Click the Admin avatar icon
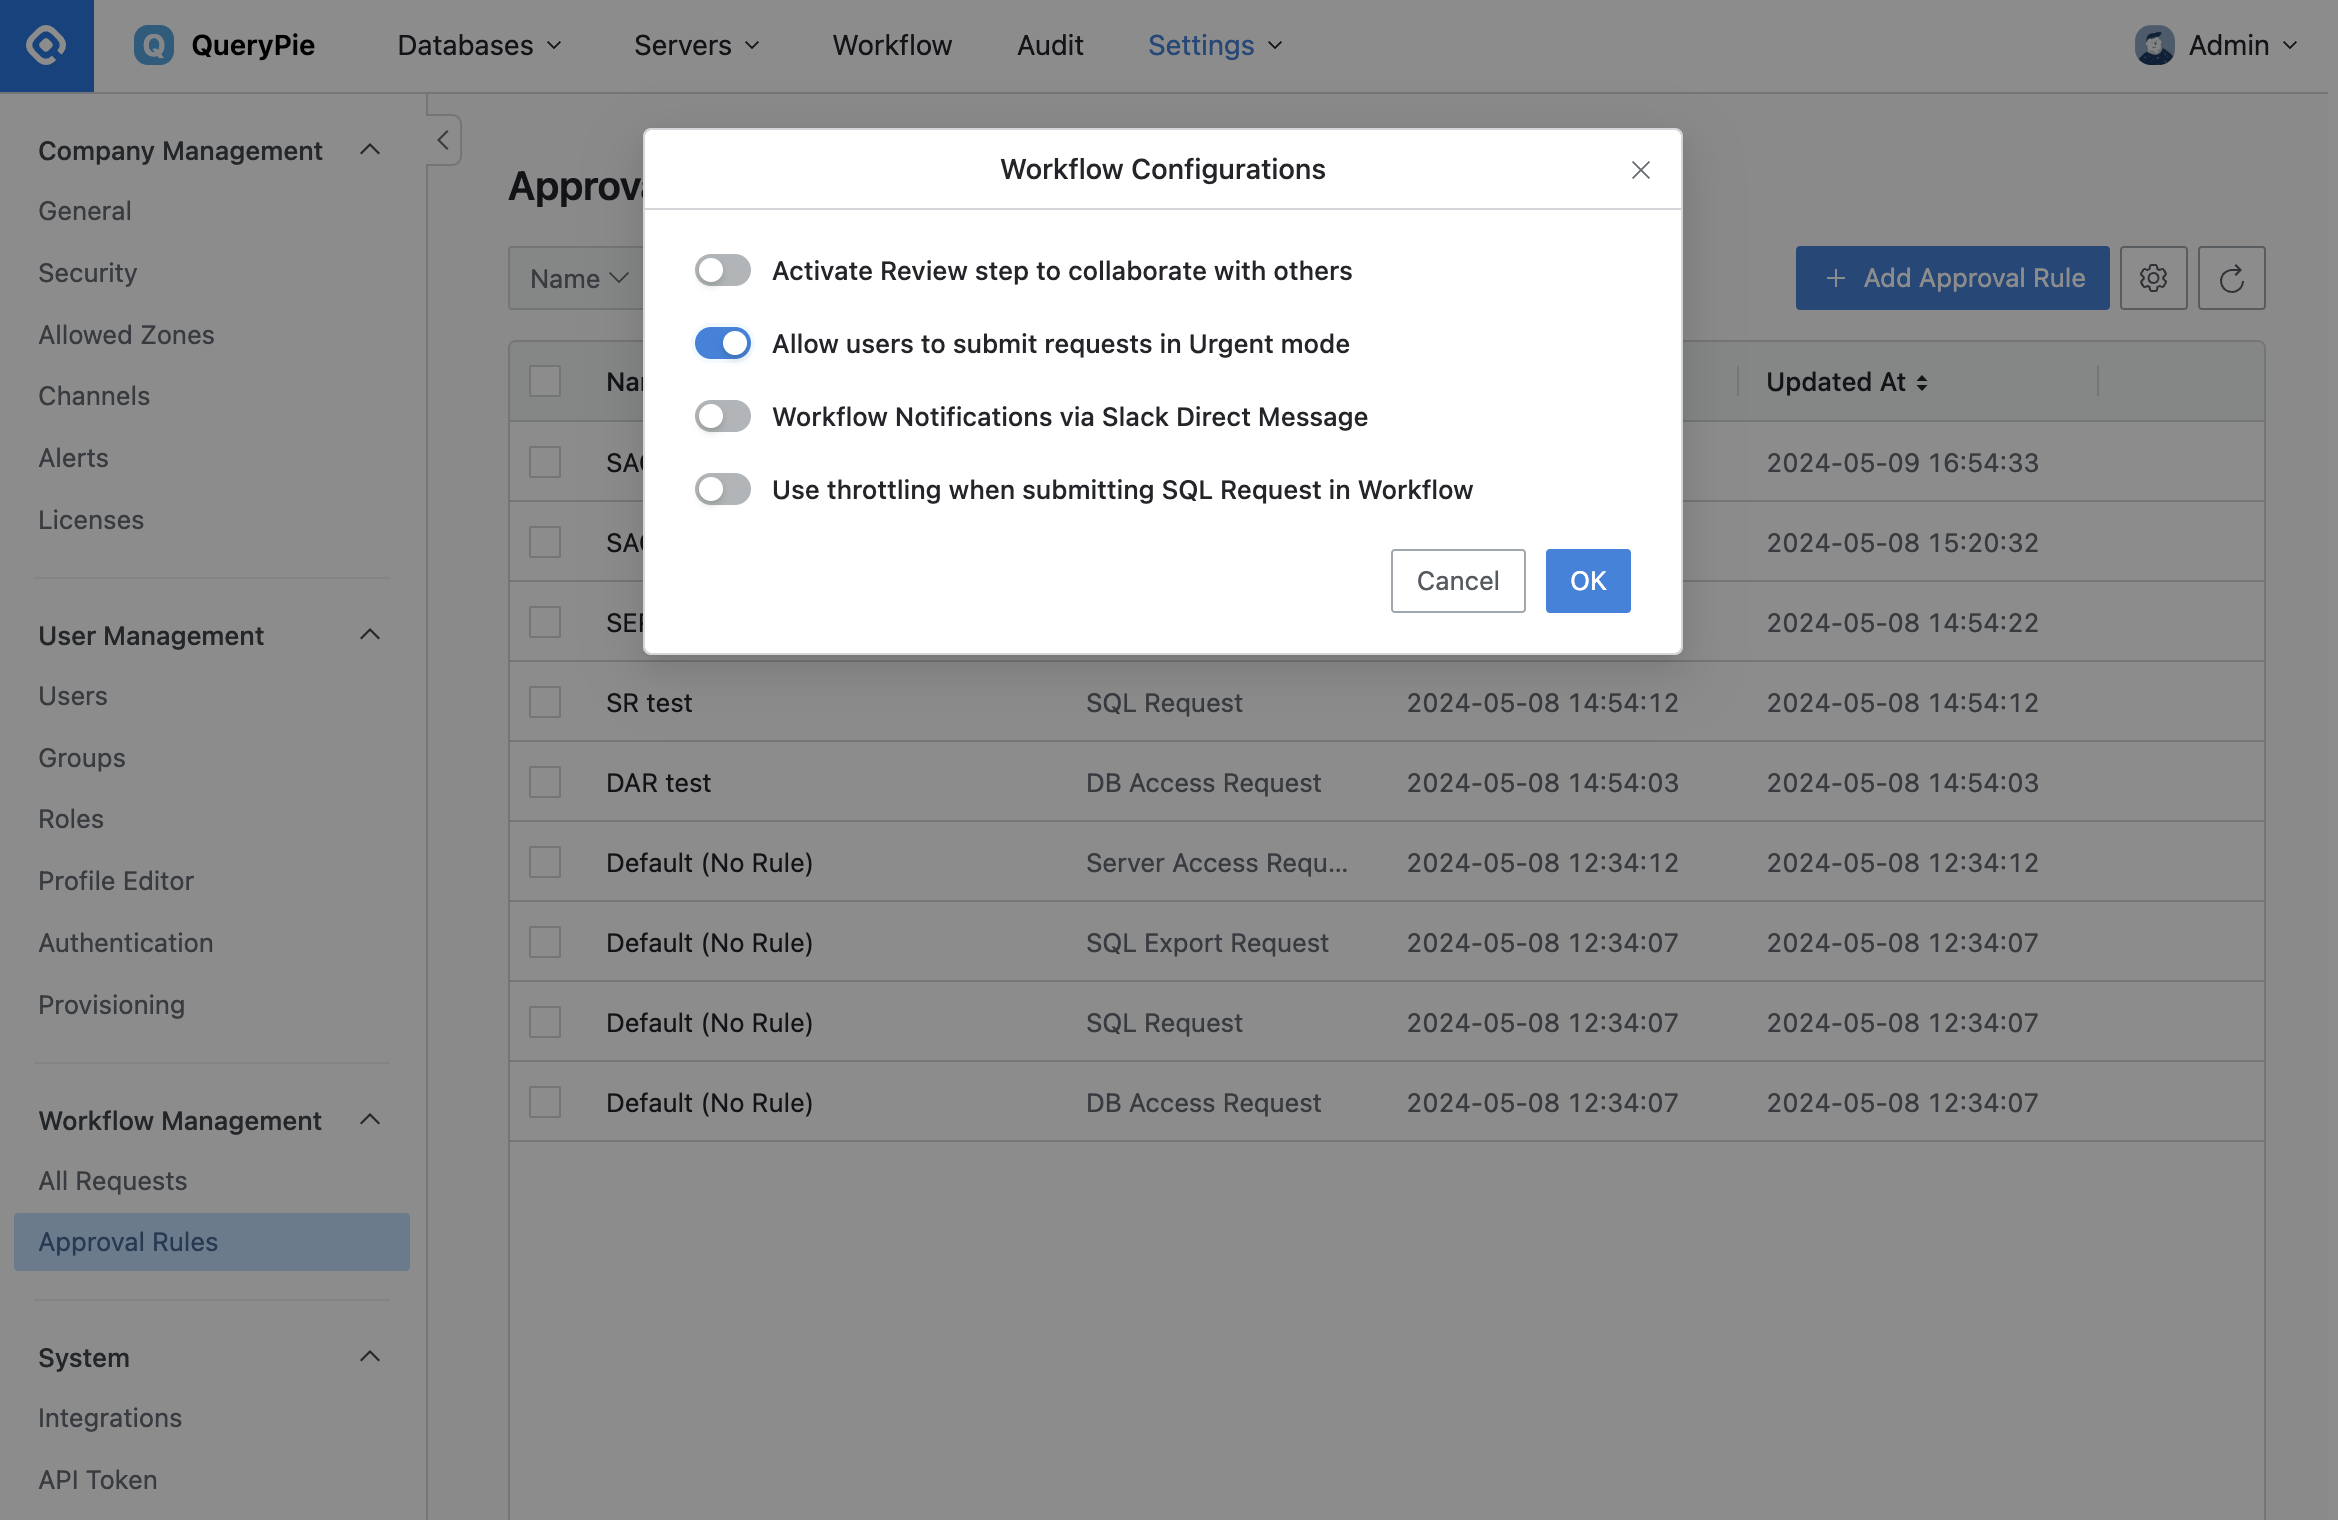This screenshot has width=2338, height=1520. coord(2154,45)
